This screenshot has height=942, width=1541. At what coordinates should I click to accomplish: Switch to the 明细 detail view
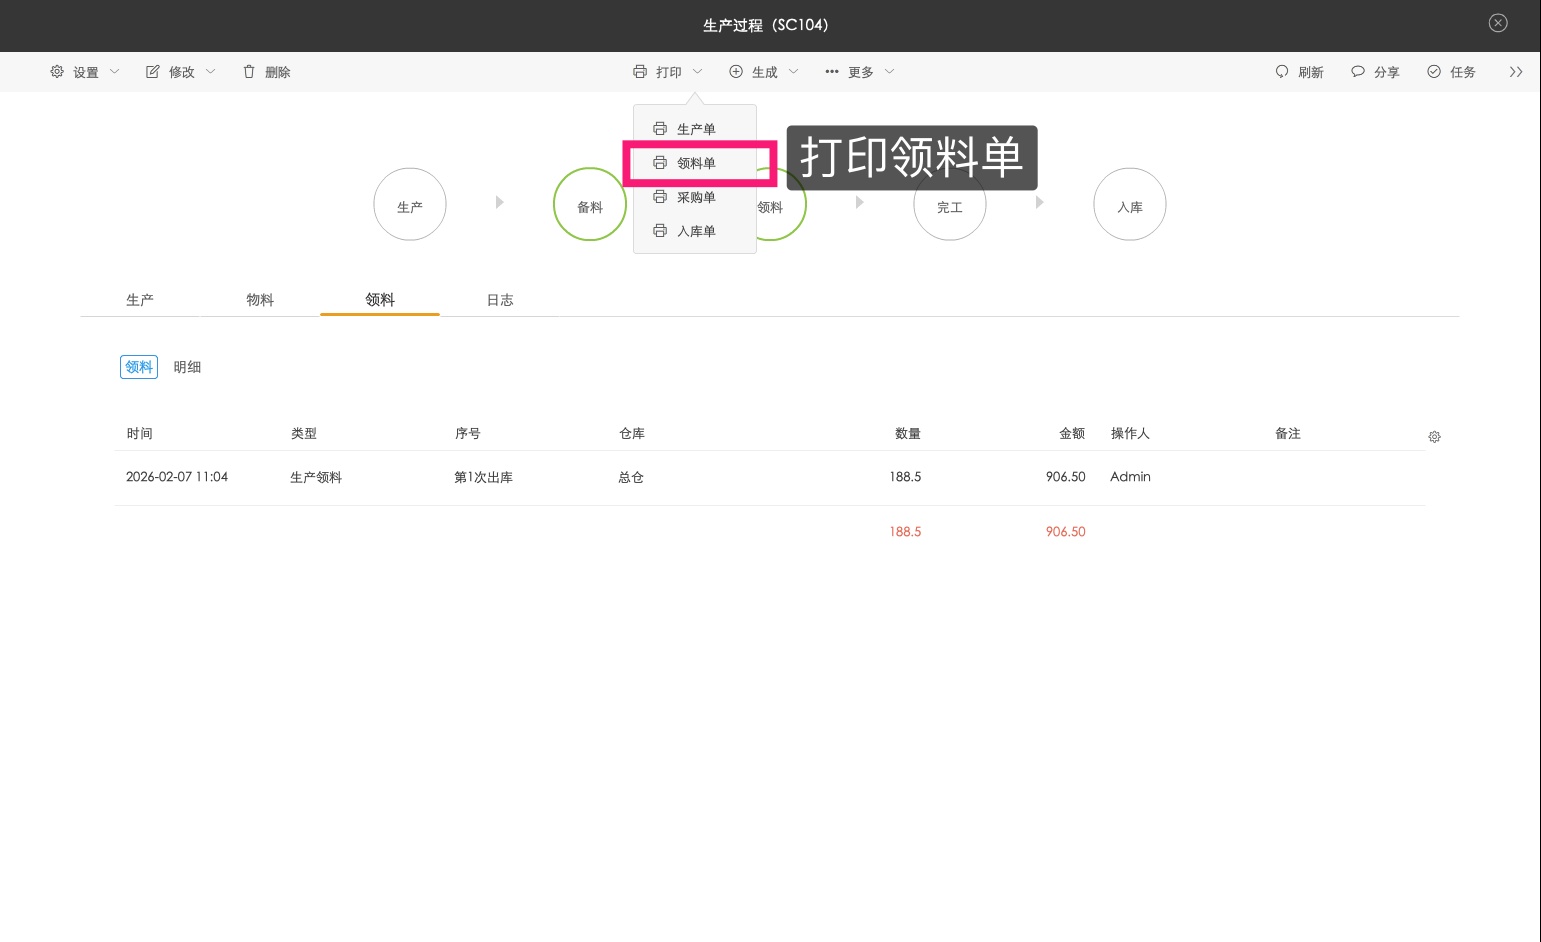click(x=186, y=366)
